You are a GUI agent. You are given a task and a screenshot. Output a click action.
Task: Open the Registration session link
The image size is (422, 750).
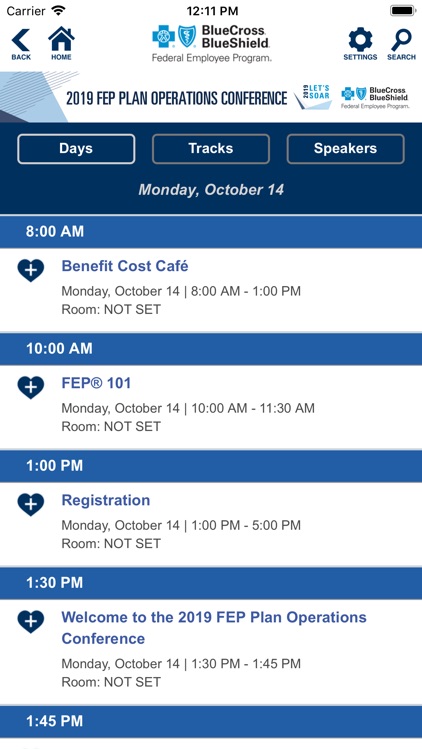pyautogui.click(x=106, y=500)
